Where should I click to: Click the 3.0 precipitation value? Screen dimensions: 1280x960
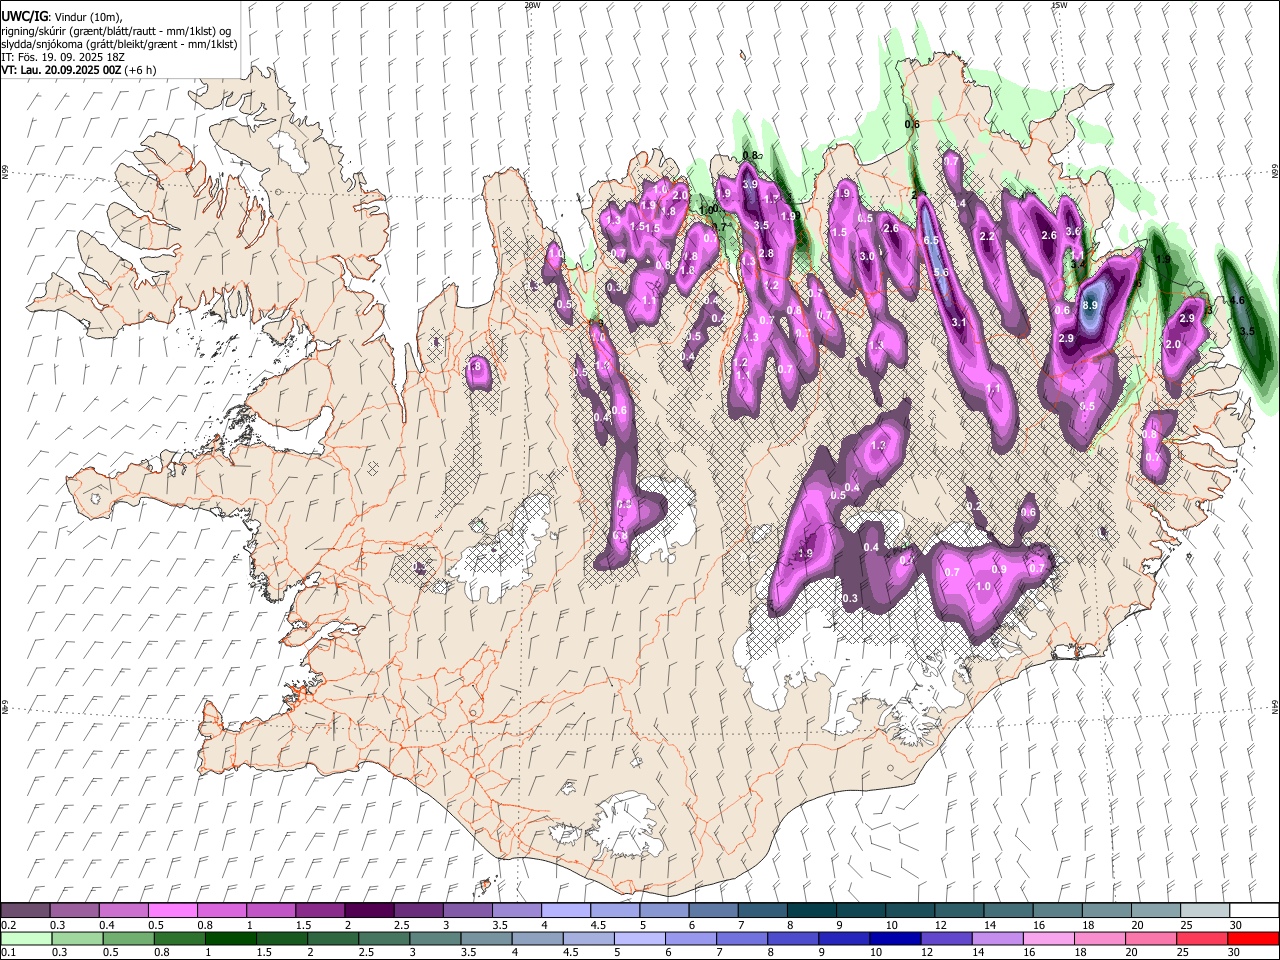pyautogui.click(x=867, y=257)
